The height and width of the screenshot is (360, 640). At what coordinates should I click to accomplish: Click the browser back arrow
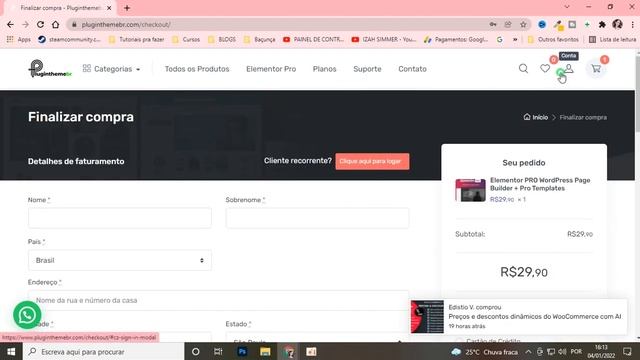[x=11, y=24]
